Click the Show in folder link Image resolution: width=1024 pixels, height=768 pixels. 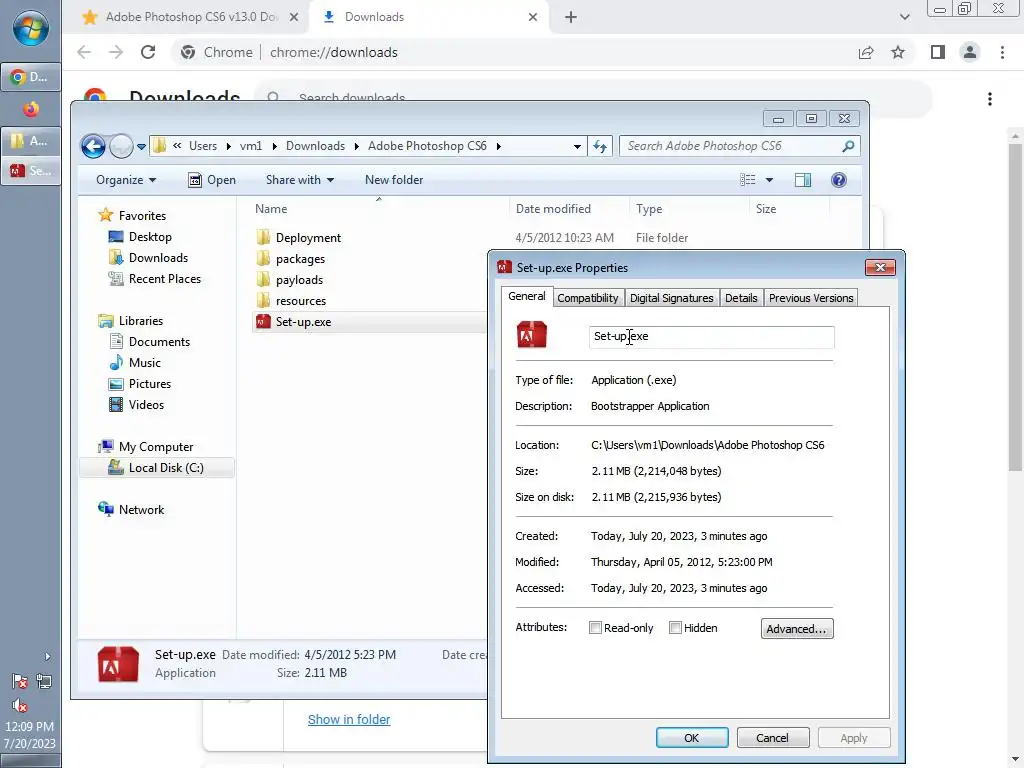[349, 720]
